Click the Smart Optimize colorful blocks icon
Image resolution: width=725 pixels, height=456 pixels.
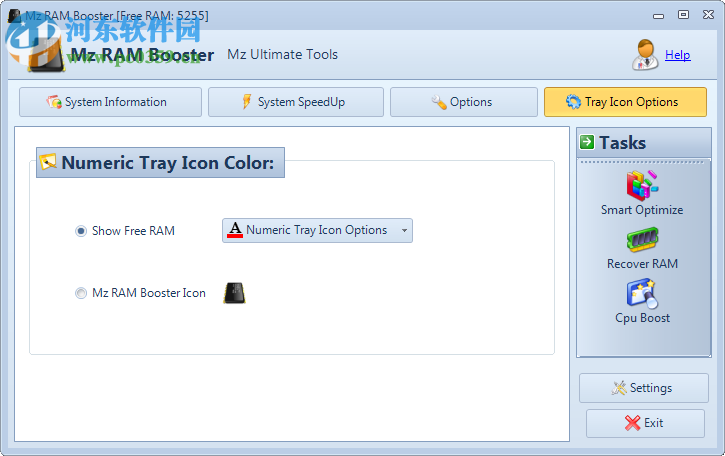[642, 185]
